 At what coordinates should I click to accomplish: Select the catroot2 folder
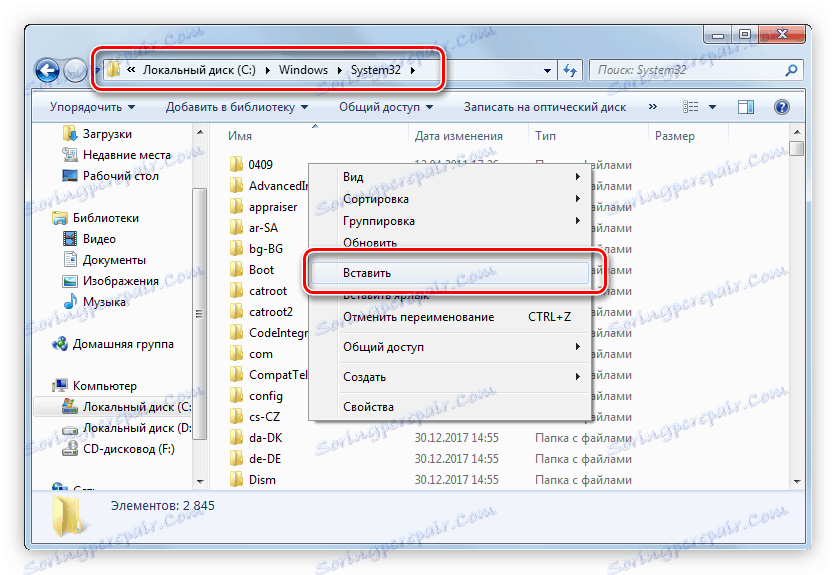coord(261,312)
